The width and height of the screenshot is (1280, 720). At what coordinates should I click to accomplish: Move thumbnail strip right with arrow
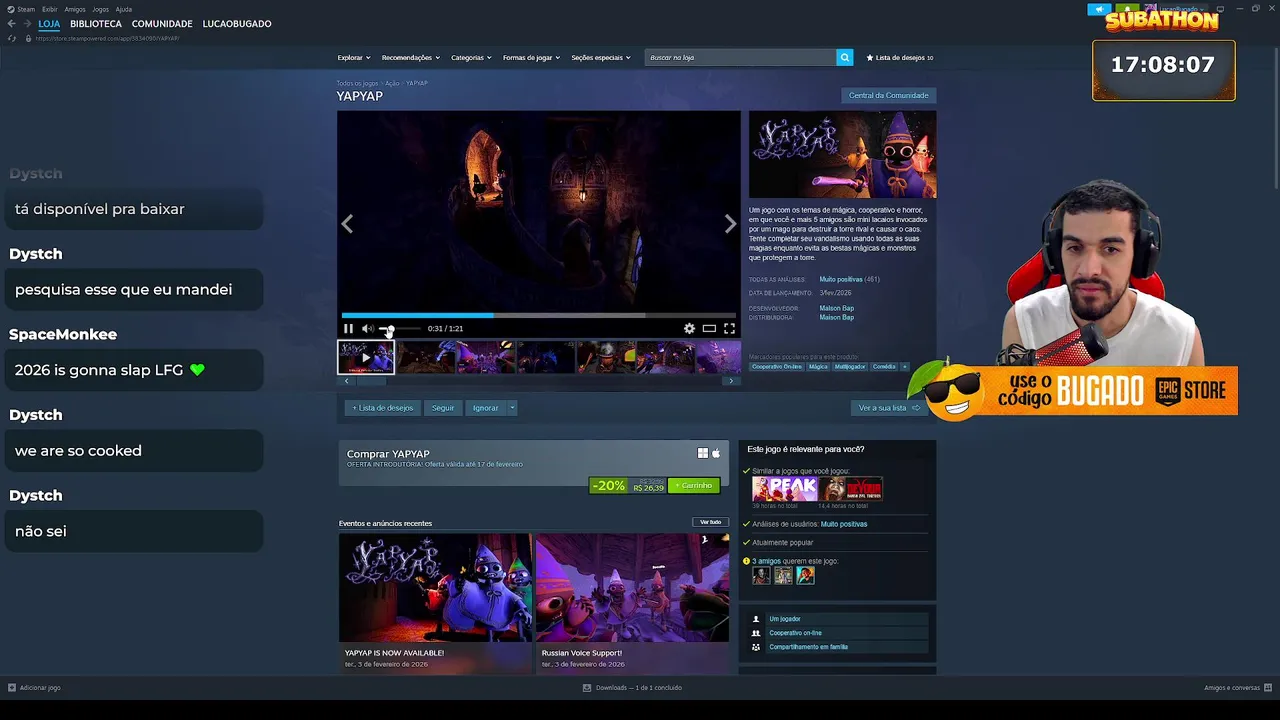click(731, 380)
